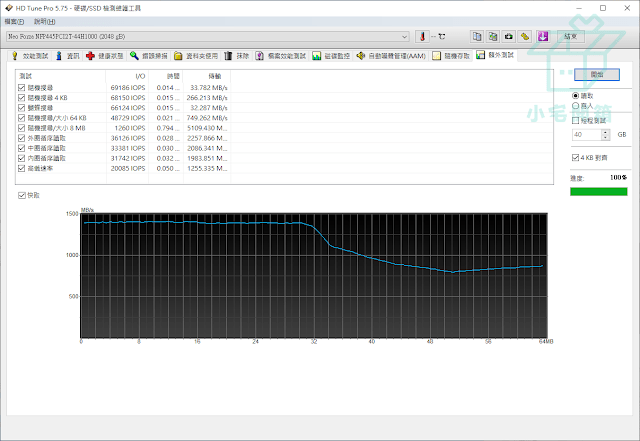Uncheck the 中圈循序讀取 middle sequential read test
640x441 pixels.
pyautogui.click(x=22, y=148)
